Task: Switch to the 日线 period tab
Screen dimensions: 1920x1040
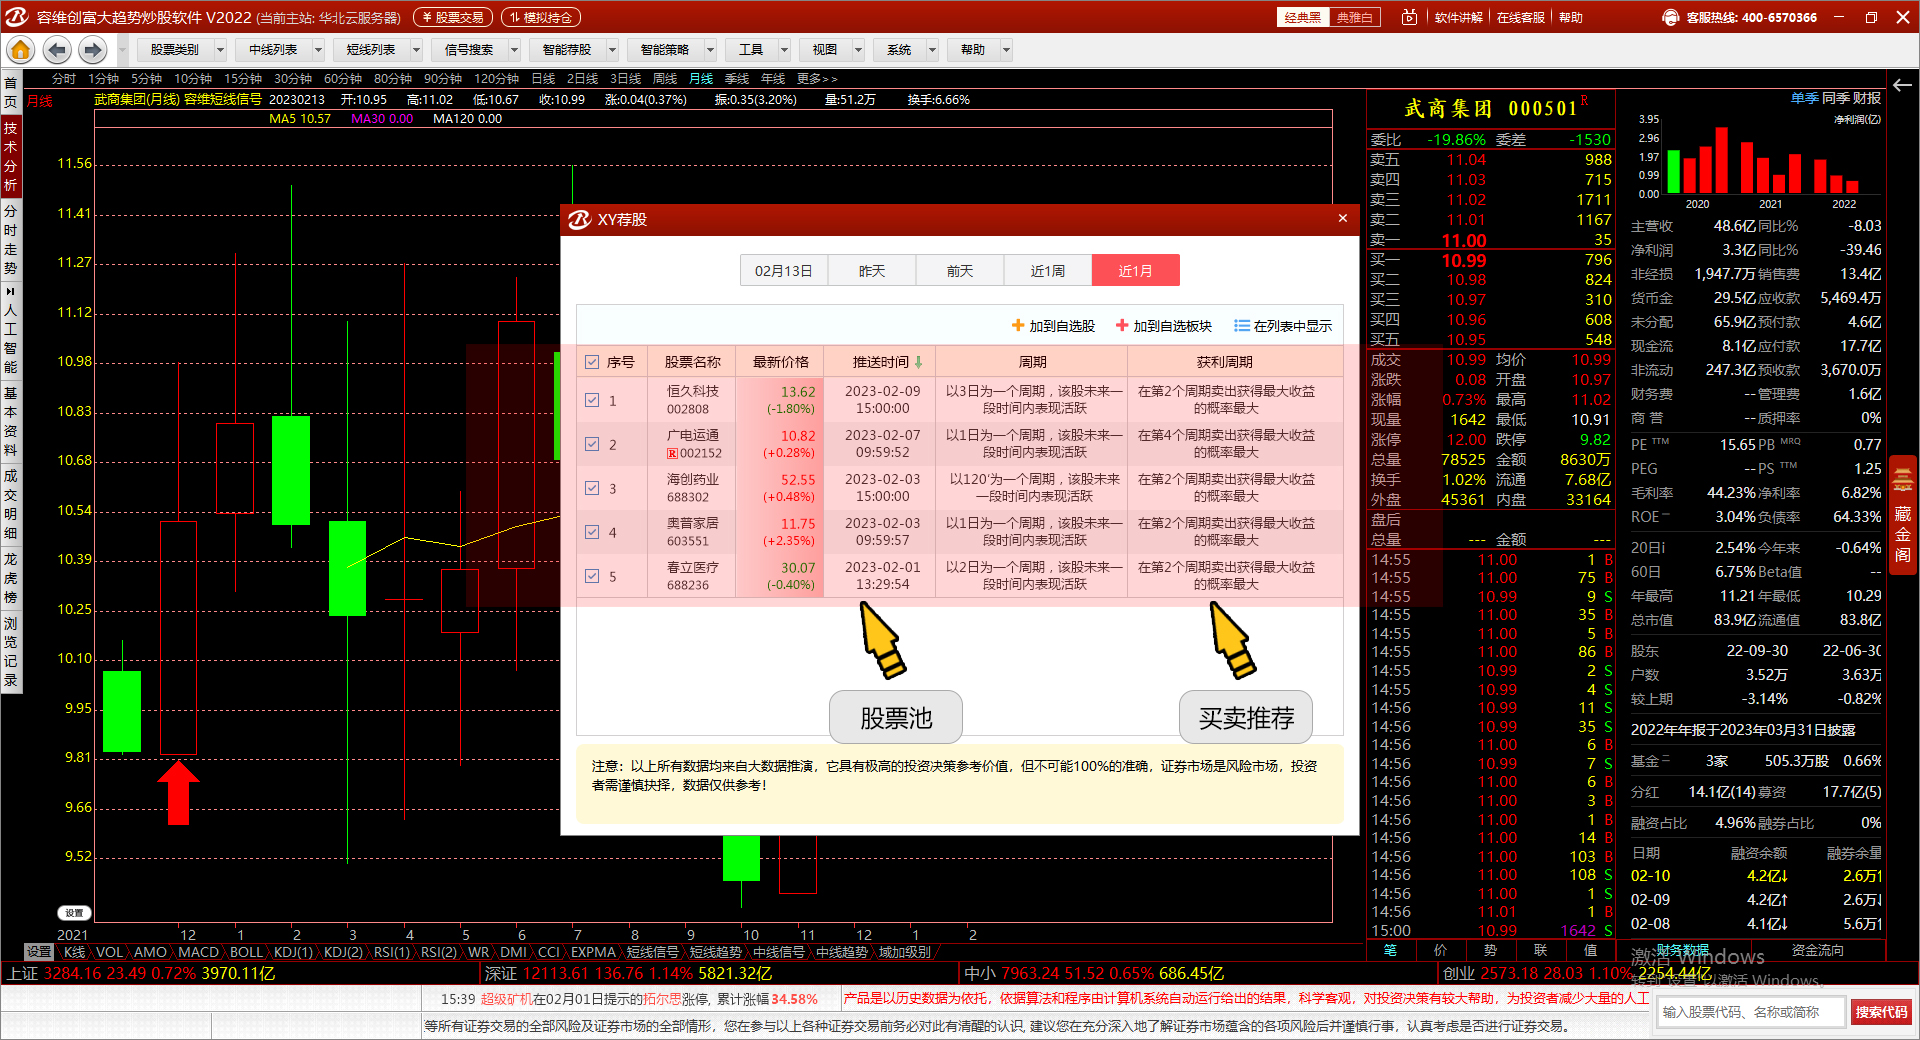Action: [x=543, y=78]
